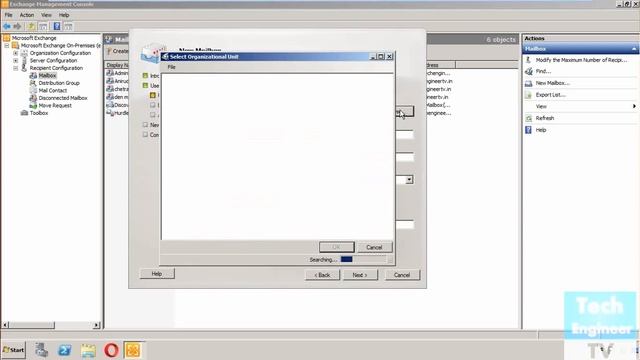Open the dropdown arrow in the New Mailbox wizard
Image resolution: width=640 pixels, height=360 pixels.
tap(409, 180)
